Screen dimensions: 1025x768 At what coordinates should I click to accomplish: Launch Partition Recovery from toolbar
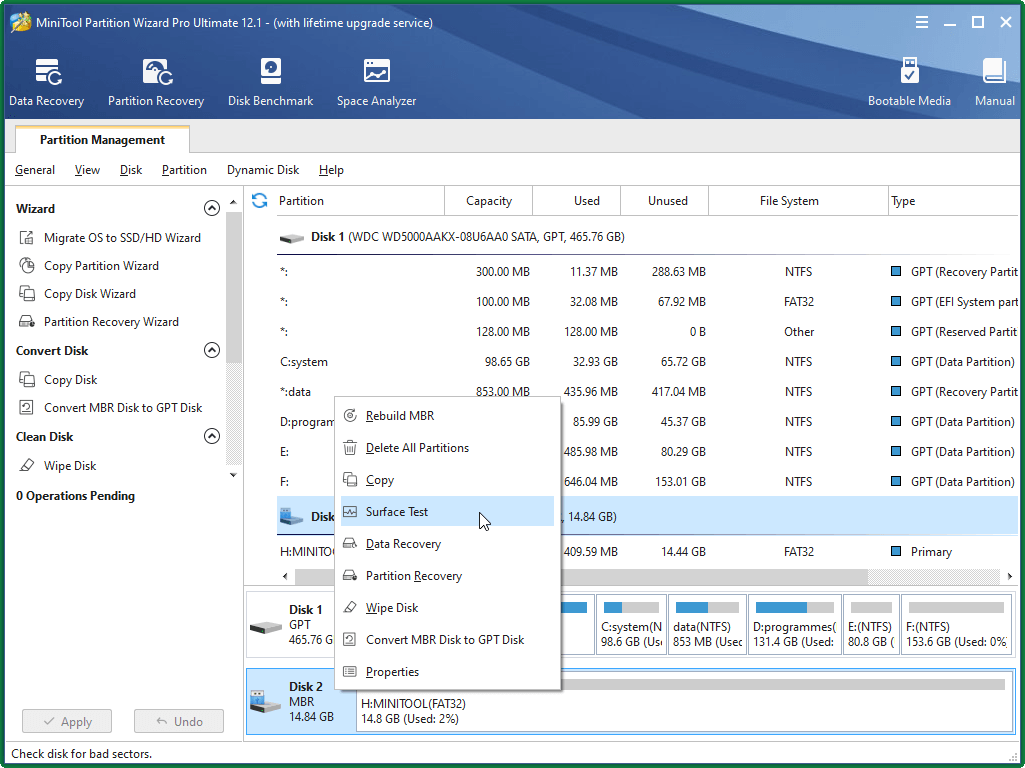pos(156,82)
